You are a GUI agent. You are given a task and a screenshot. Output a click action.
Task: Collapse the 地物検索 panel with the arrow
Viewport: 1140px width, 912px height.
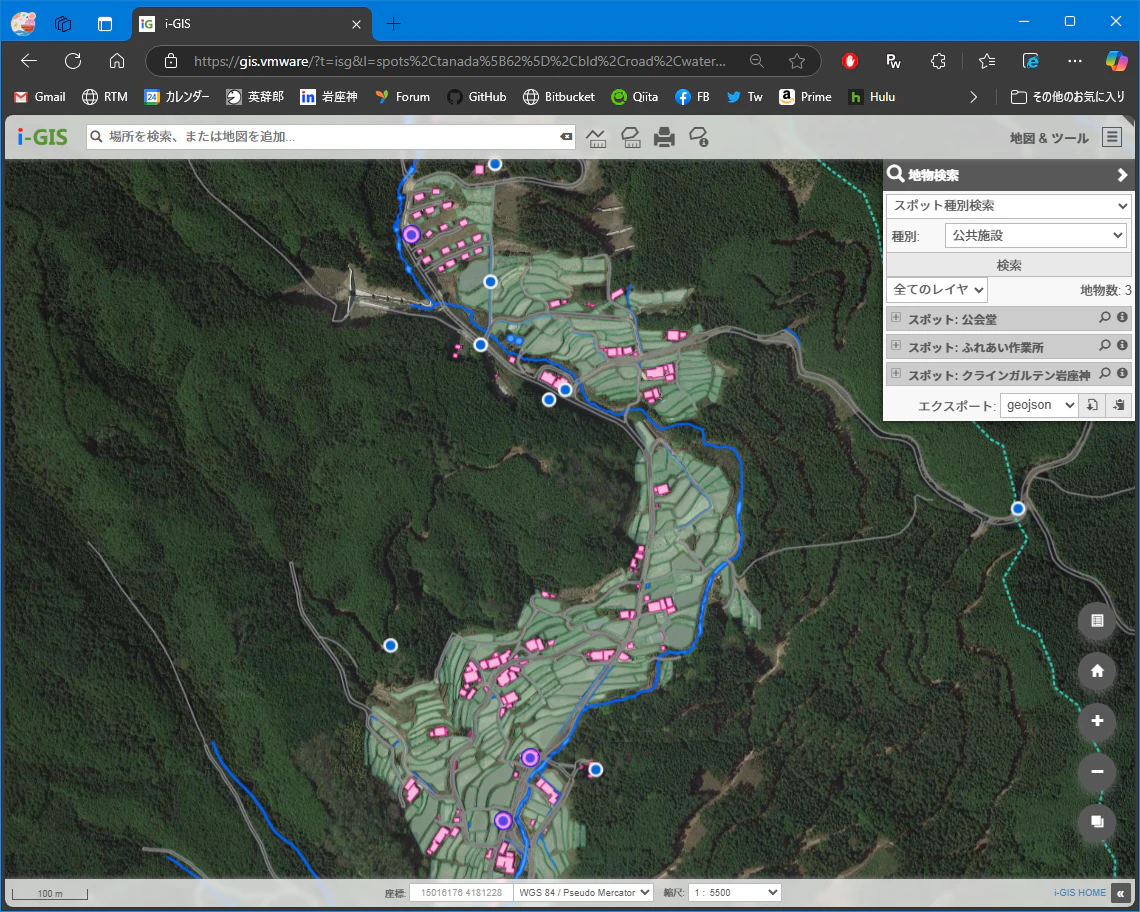pyautogui.click(x=1122, y=175)
